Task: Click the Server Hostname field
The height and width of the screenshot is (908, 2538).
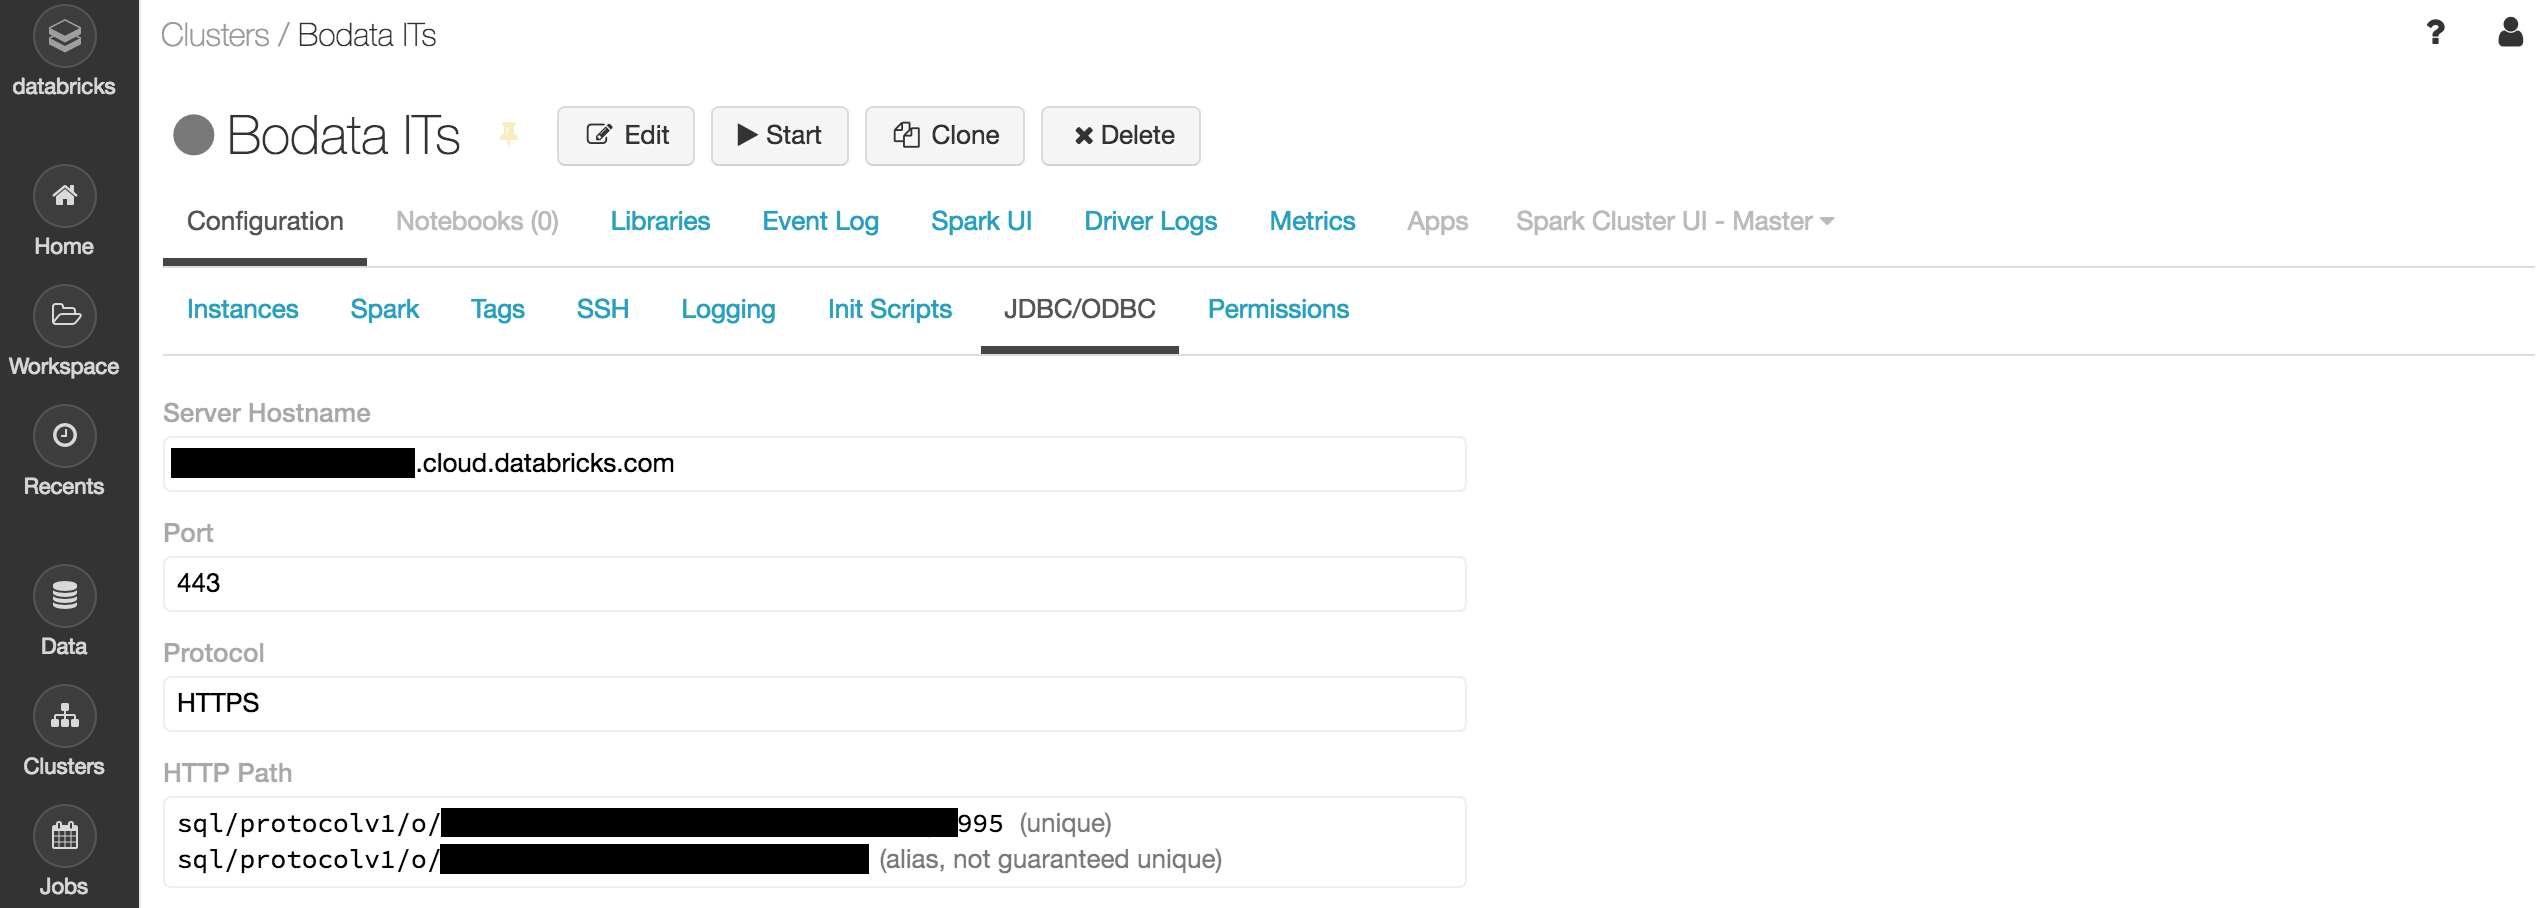Action: click(815, 464)
